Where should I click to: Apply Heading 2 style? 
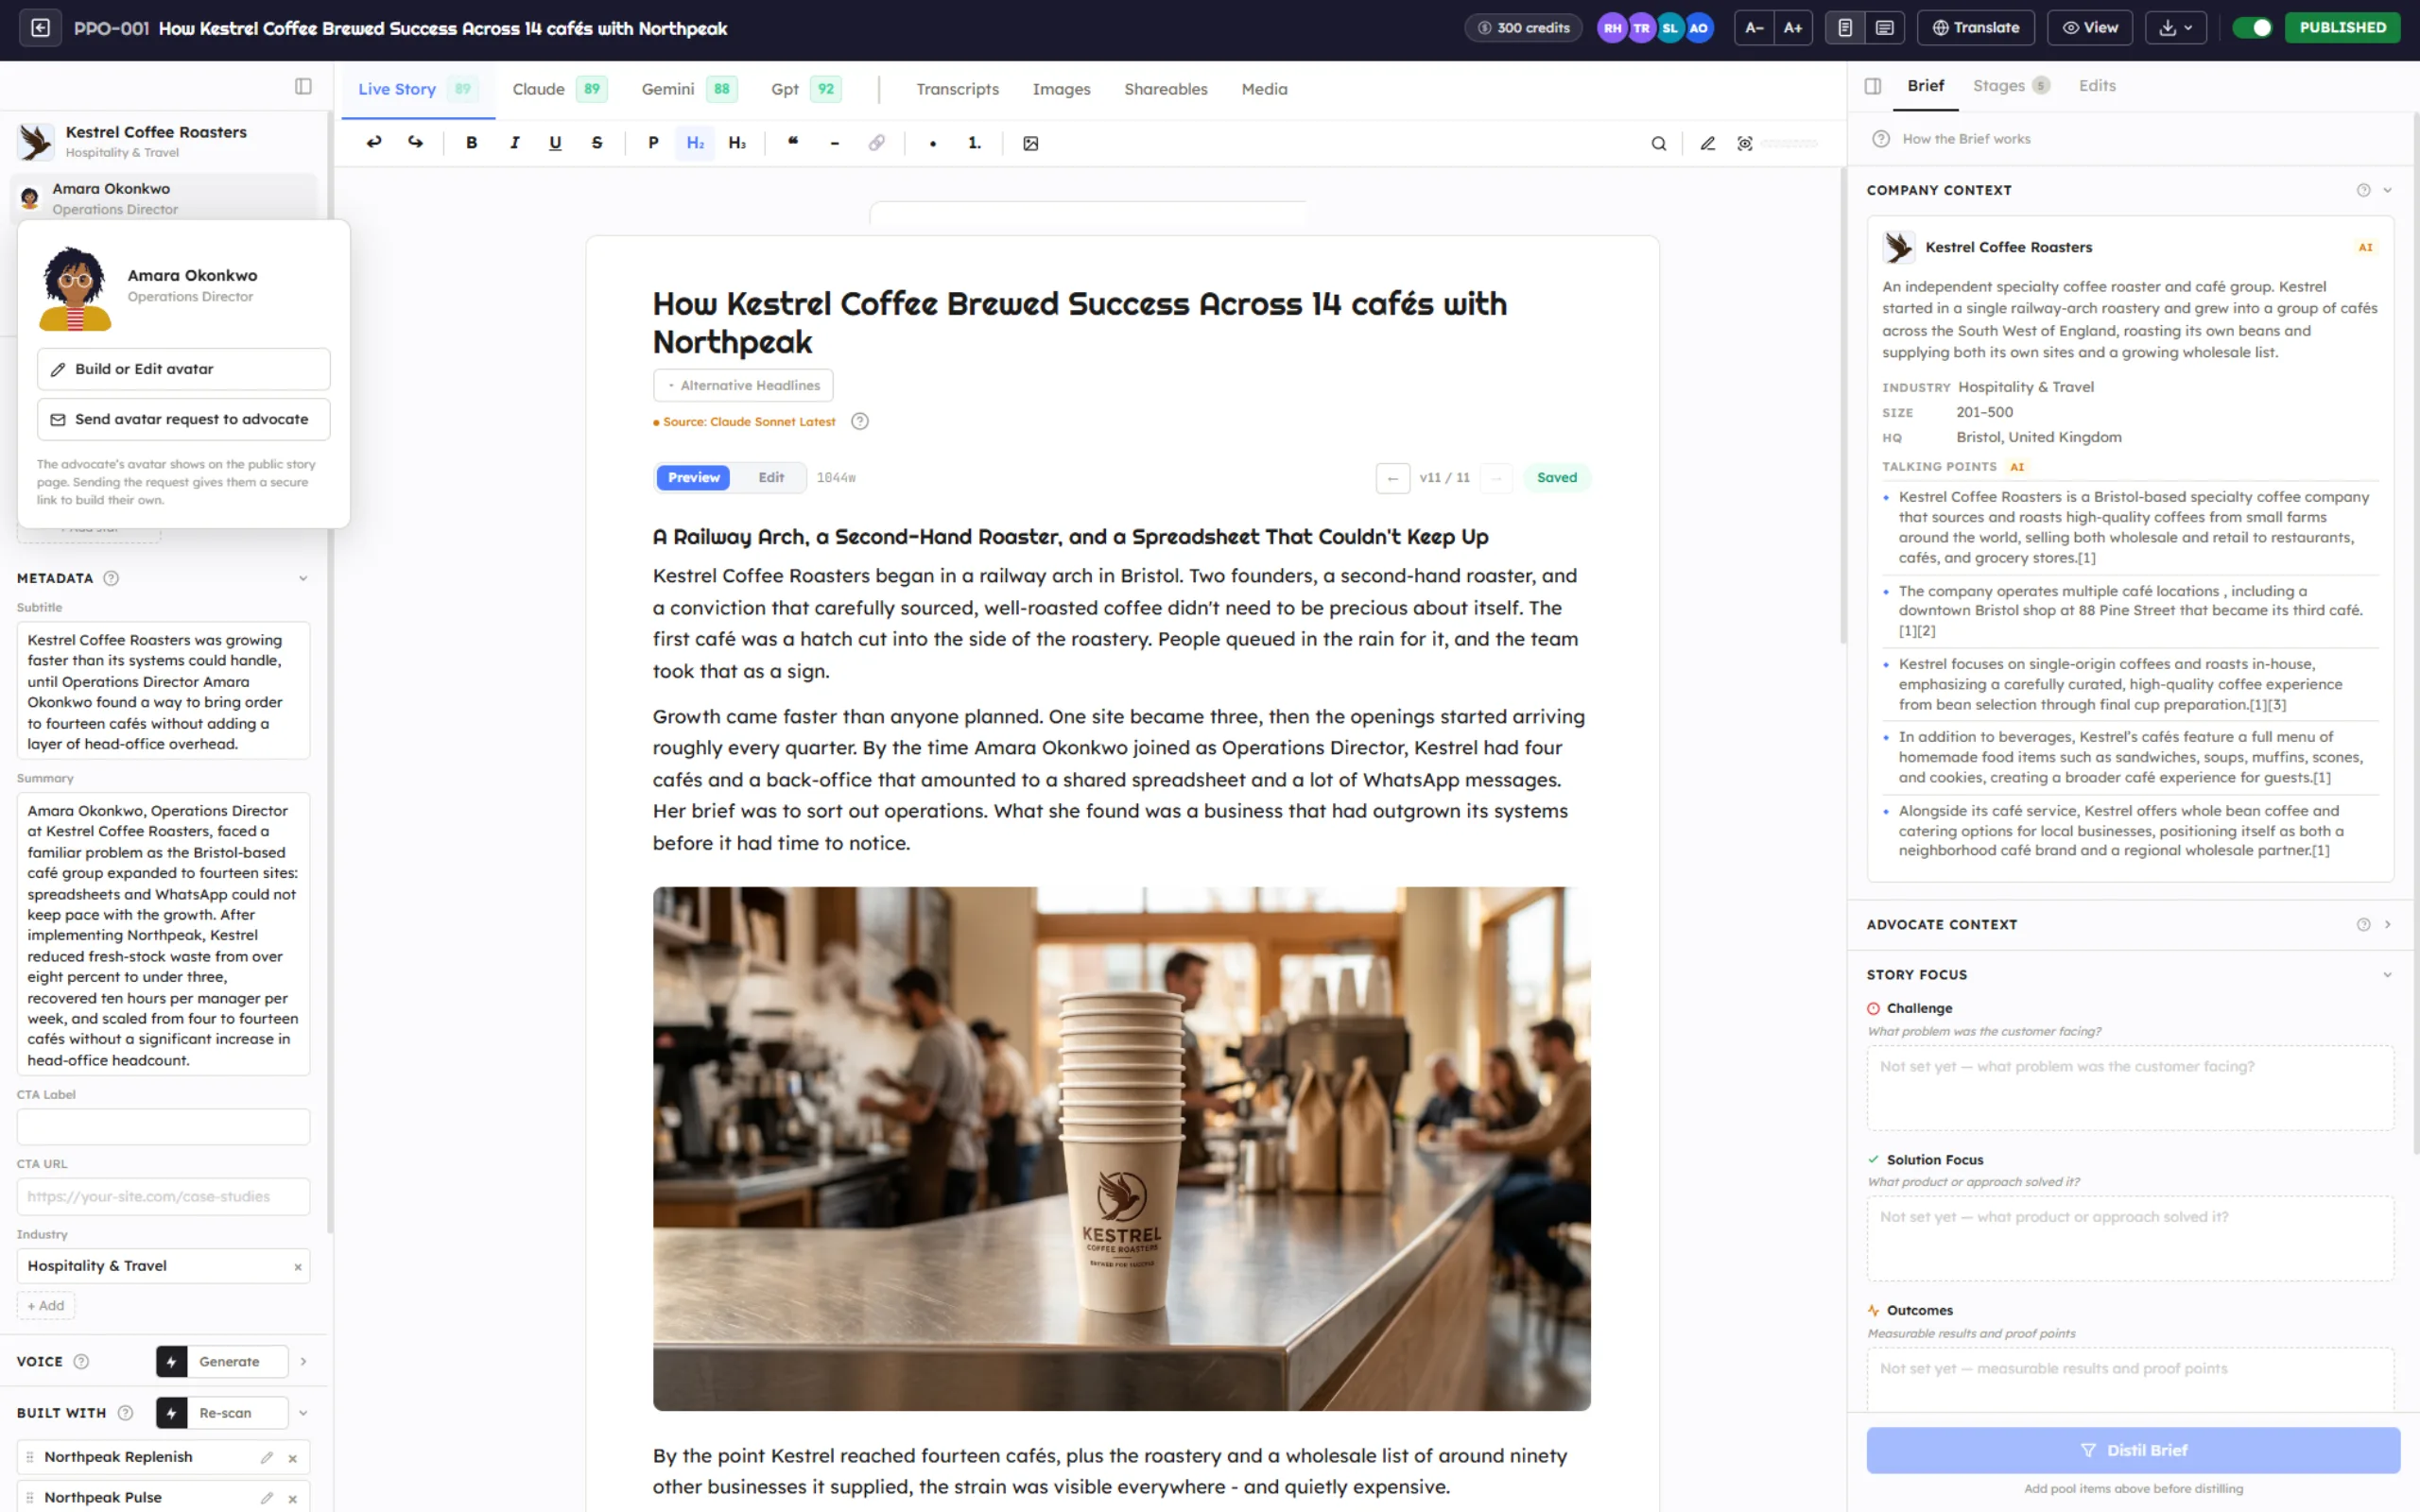pyautogui.click(x=695, y=143)
